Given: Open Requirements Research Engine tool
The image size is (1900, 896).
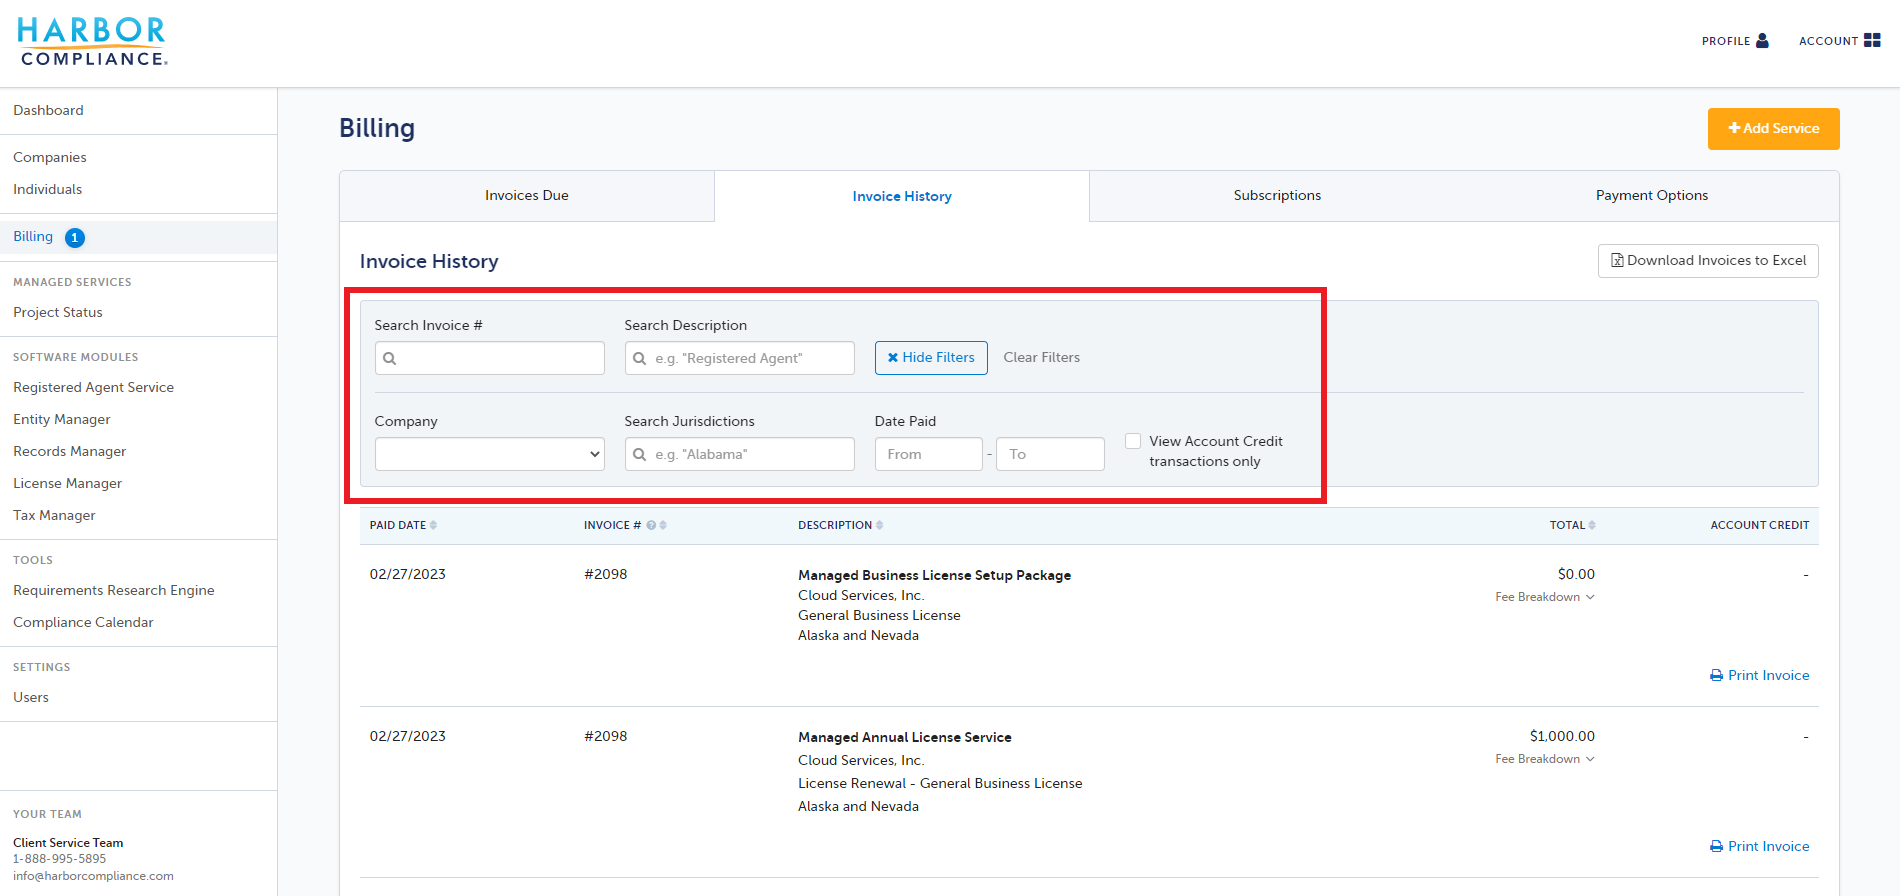Looking at the screenshot, I should tap(114, 590).
